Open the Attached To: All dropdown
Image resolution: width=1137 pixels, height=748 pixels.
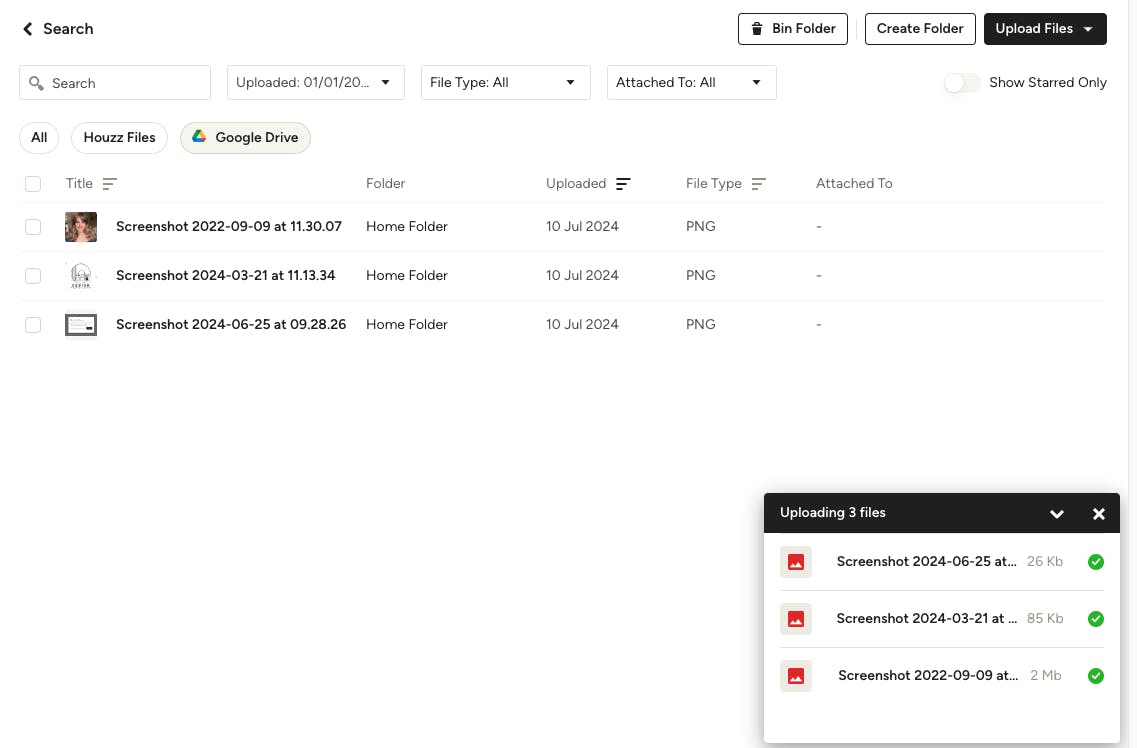pos(691,83)
